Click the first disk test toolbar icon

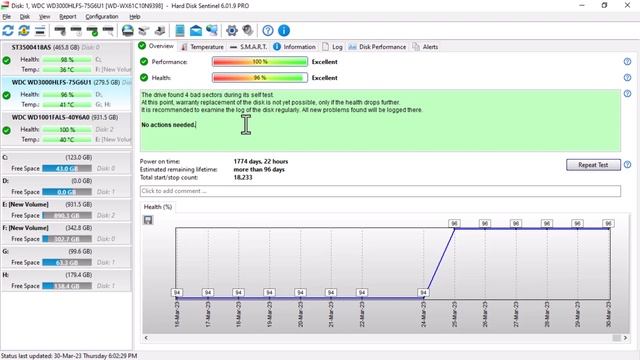coord(60,31)
